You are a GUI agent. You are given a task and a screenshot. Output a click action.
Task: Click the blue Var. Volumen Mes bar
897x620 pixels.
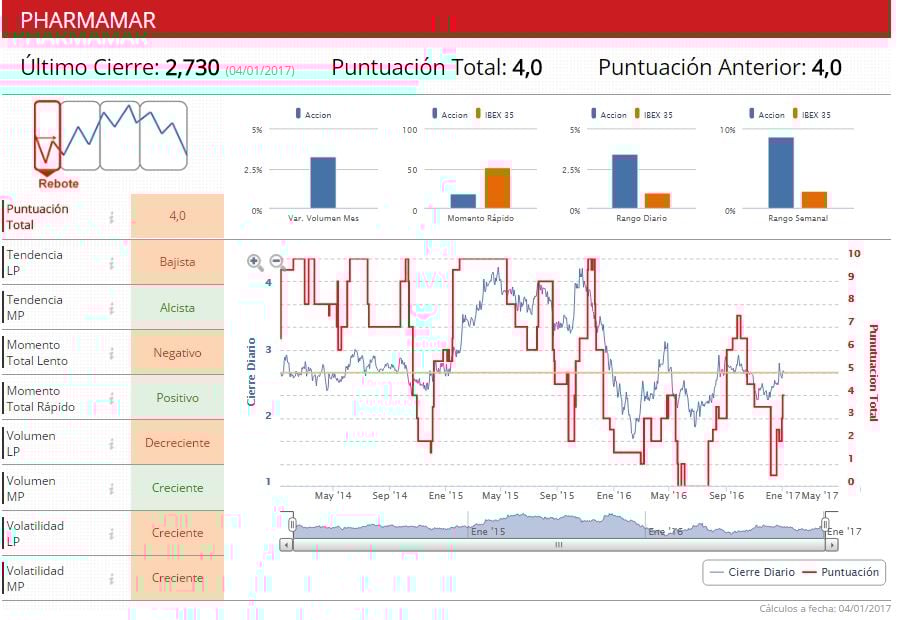tap(323, 182)
